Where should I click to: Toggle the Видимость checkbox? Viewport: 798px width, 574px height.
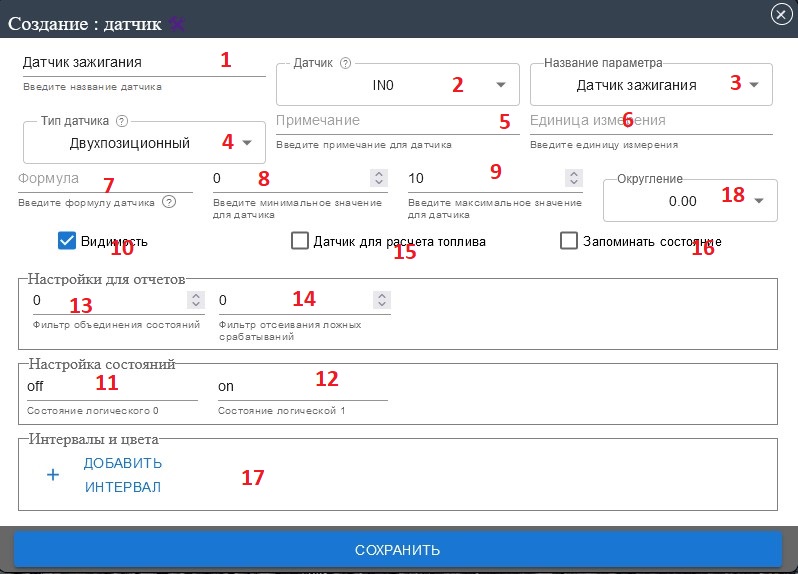pos(68,241)
